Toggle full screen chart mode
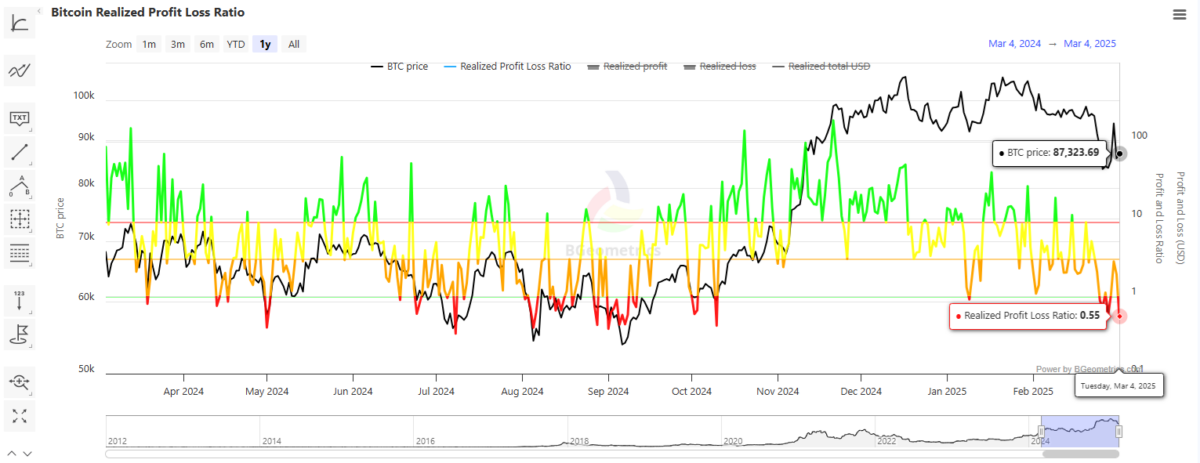This screenshot has width=1200, height=463. [x=20, y=414]
